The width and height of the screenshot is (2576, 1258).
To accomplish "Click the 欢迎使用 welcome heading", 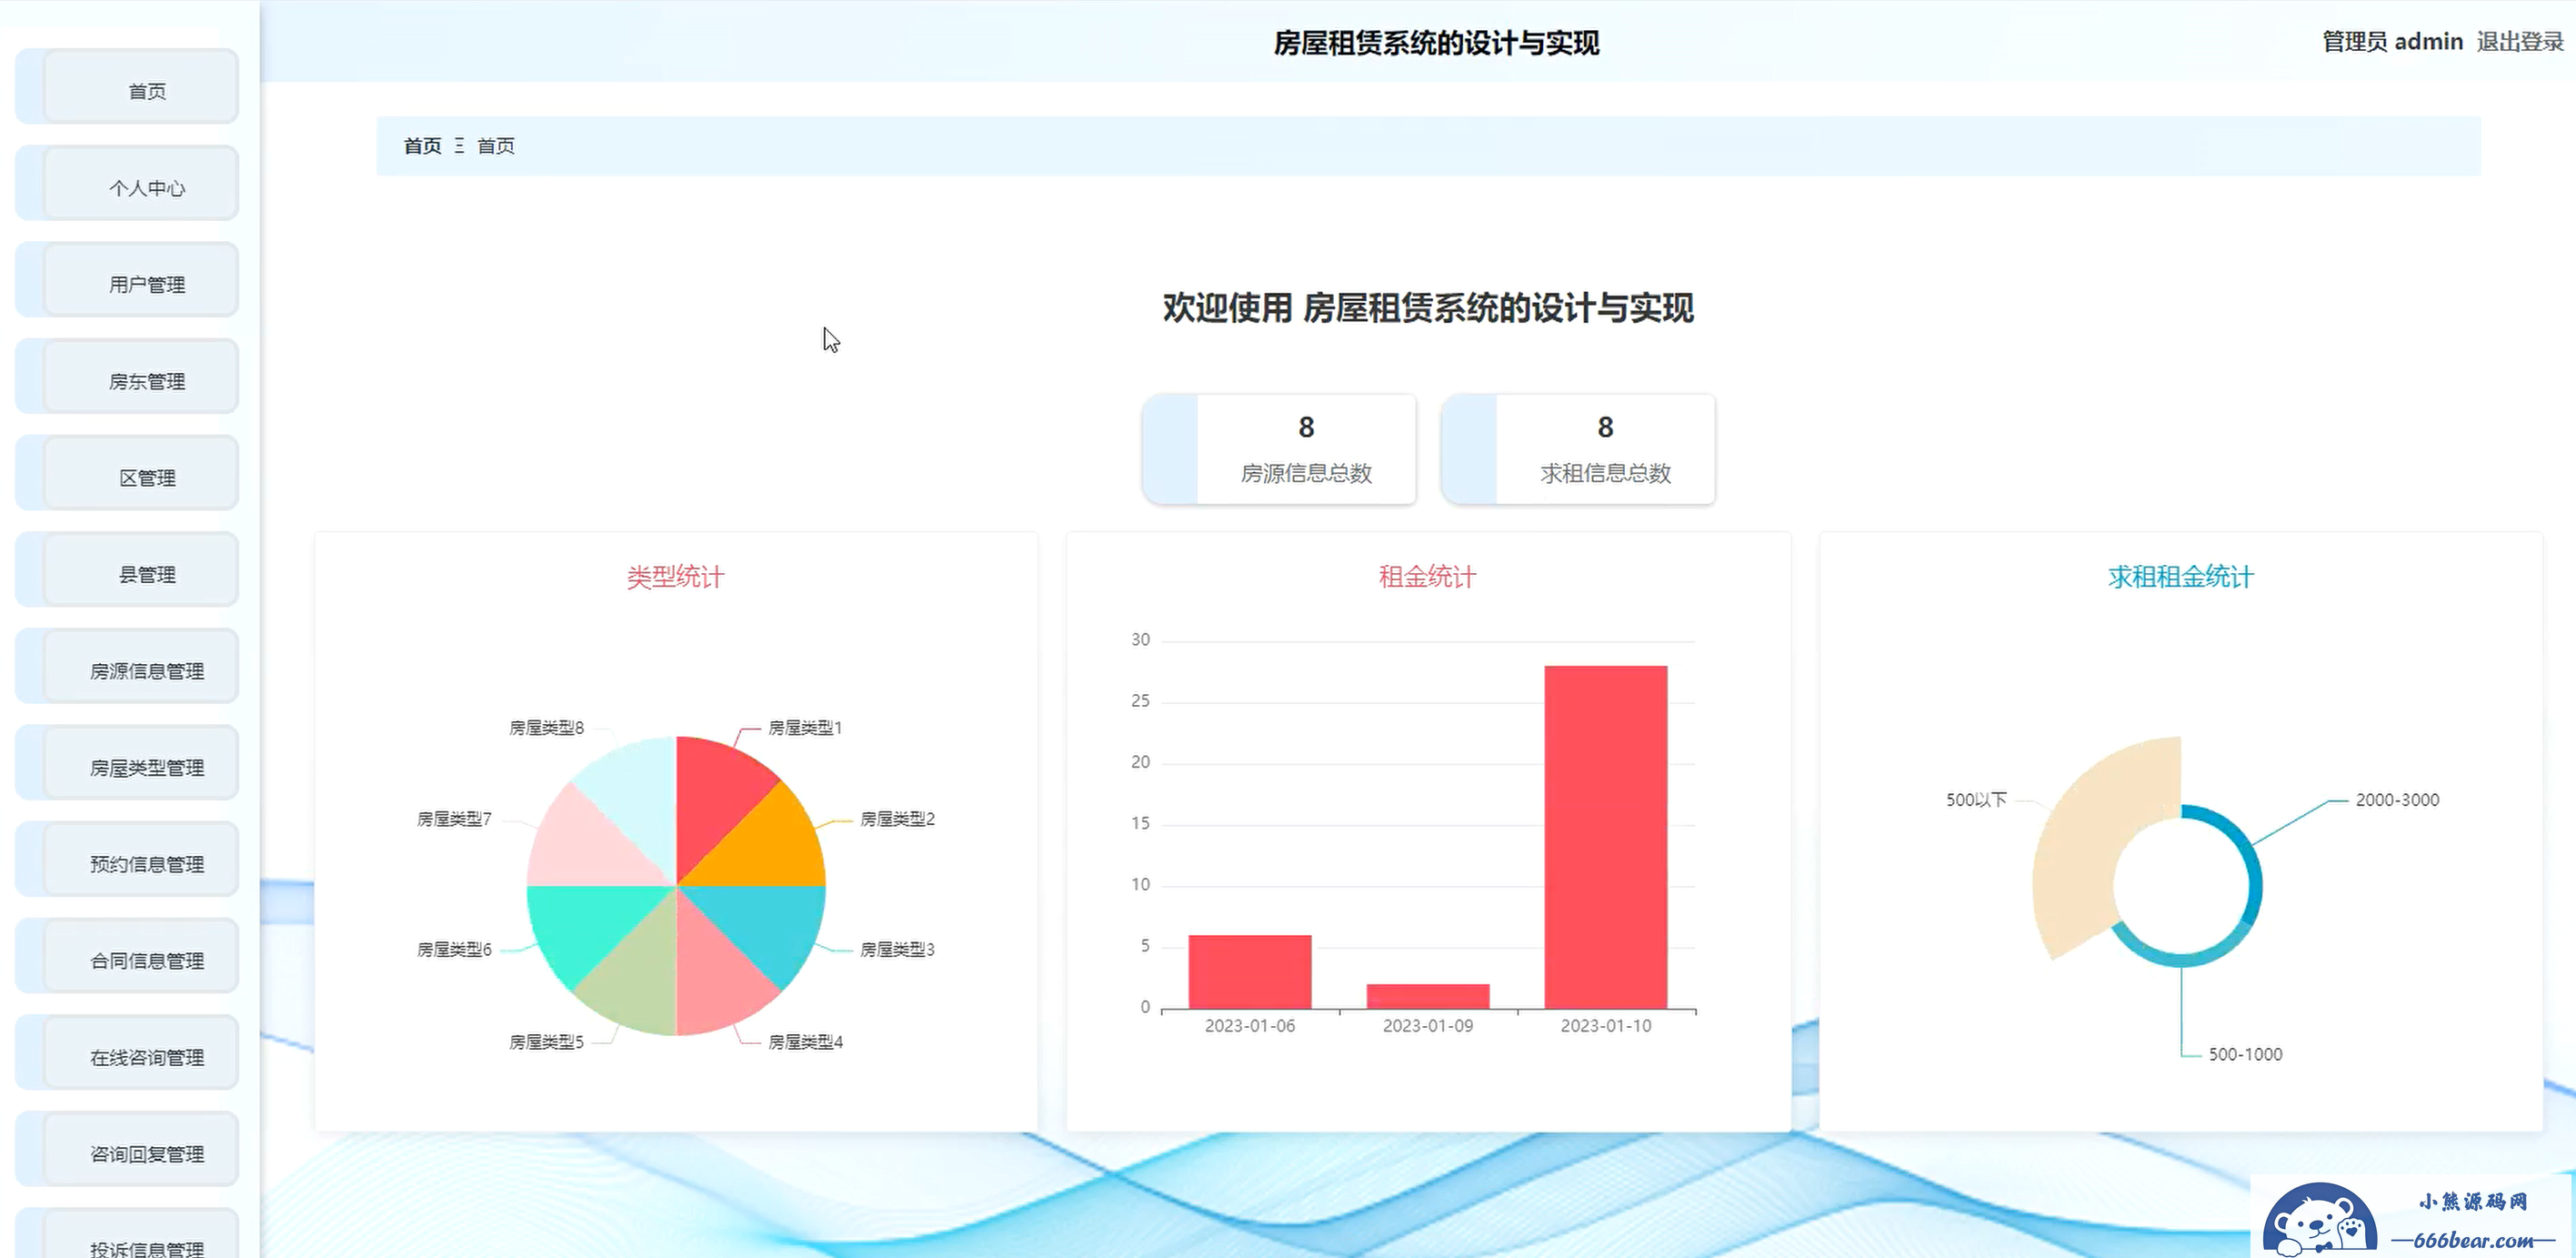I will 1428,308.
